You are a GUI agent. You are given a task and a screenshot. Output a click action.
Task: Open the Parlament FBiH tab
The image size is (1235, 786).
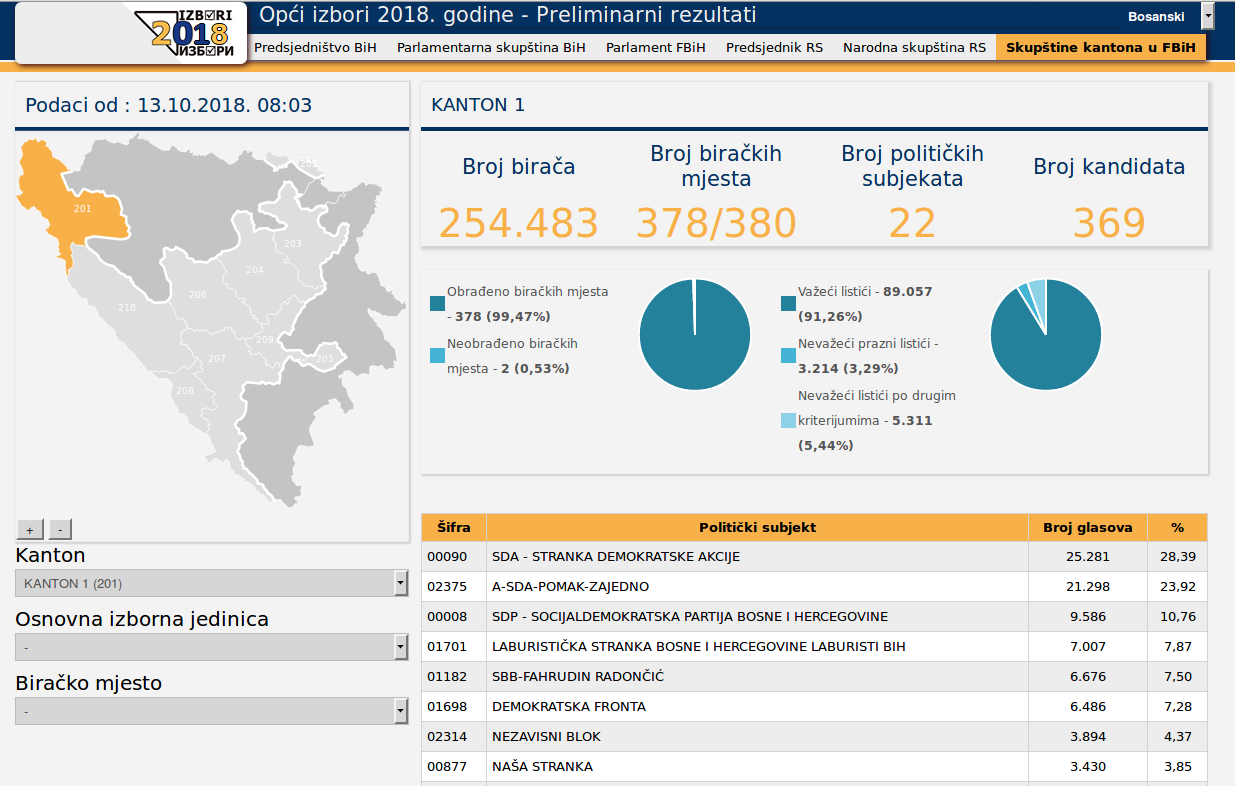click(x=655, y=48)
